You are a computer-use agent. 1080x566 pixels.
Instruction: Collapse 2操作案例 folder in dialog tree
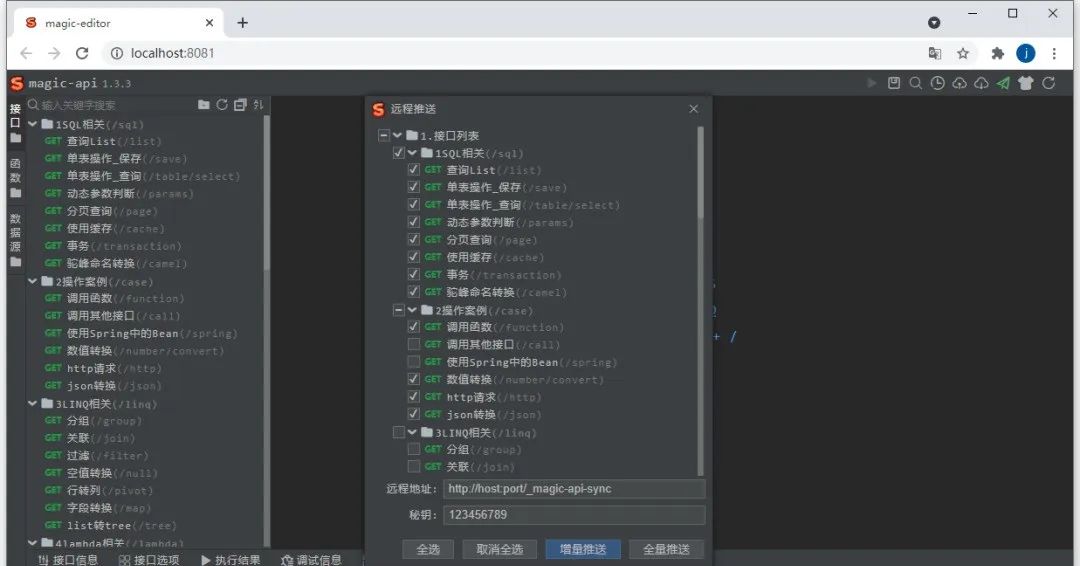click(412, 311)
